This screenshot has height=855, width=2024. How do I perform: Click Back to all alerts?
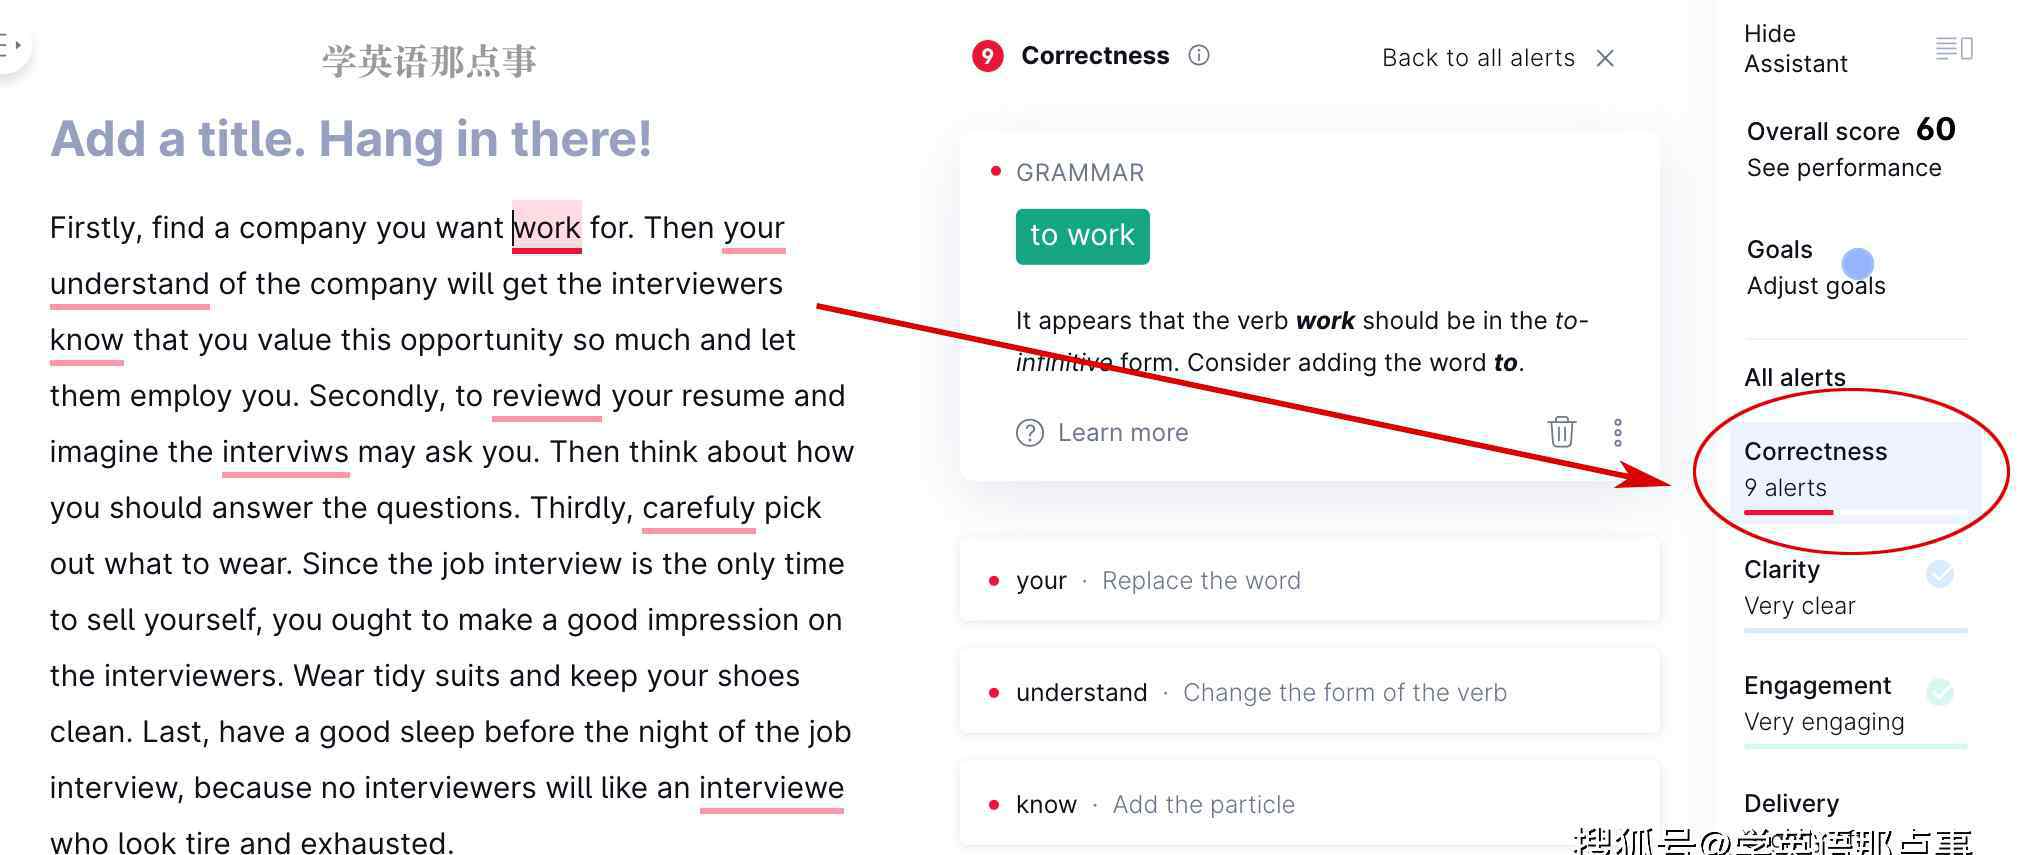tap(1477, 58)
